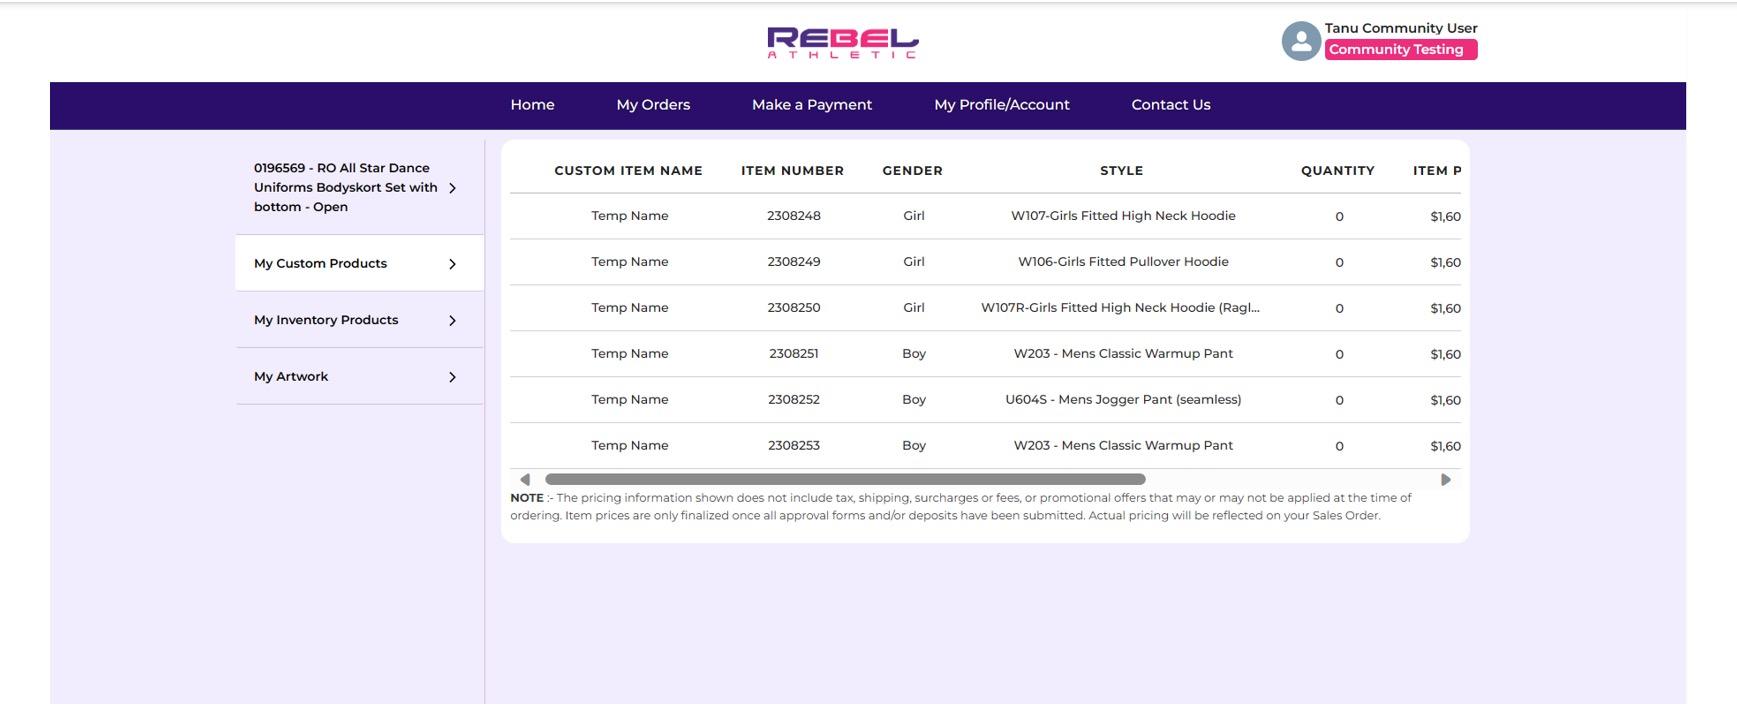Click Temp Name in row 2308252
The width and height of the screenshot is (1737, 719).
pos(630,400)
